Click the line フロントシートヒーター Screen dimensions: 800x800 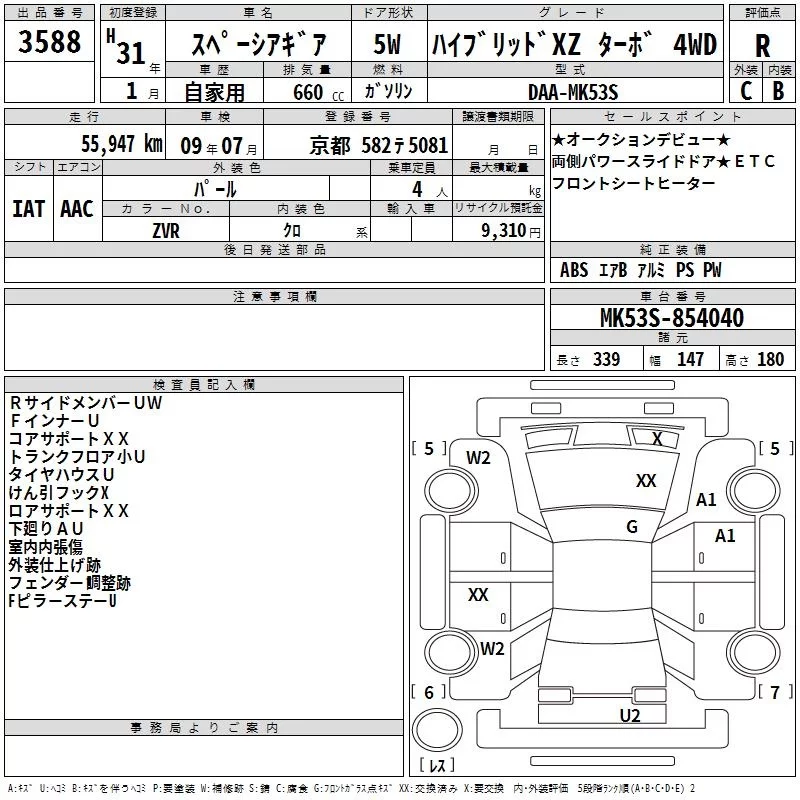634,183
